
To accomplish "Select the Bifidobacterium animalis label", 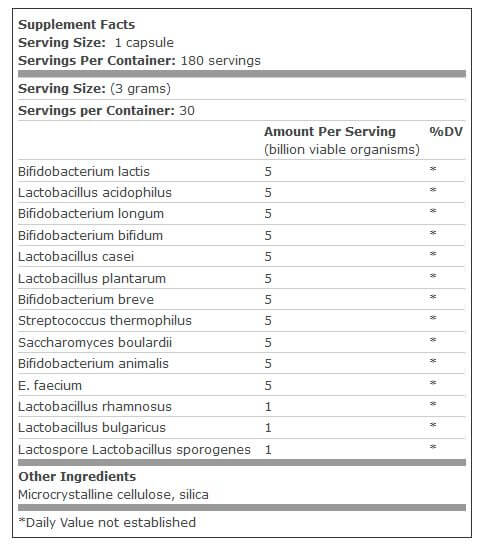I will 93,364.
